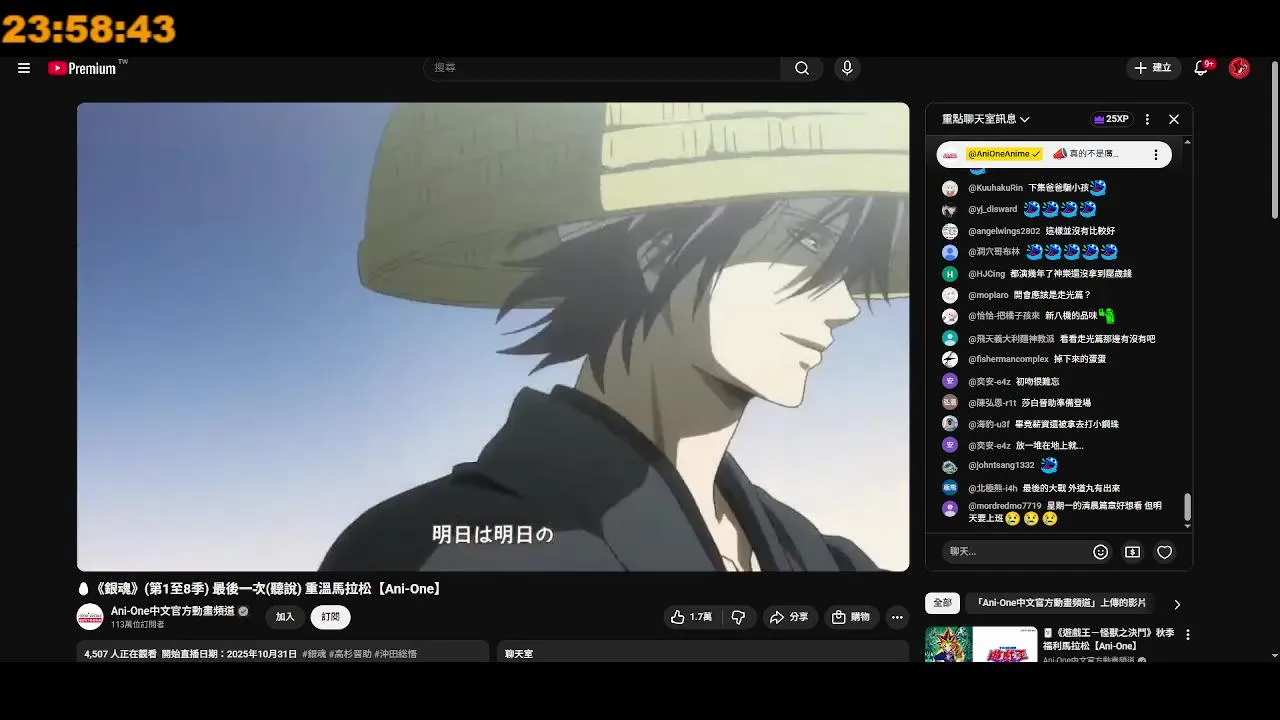Click @HJCing avatar in chat

(950, 274)
